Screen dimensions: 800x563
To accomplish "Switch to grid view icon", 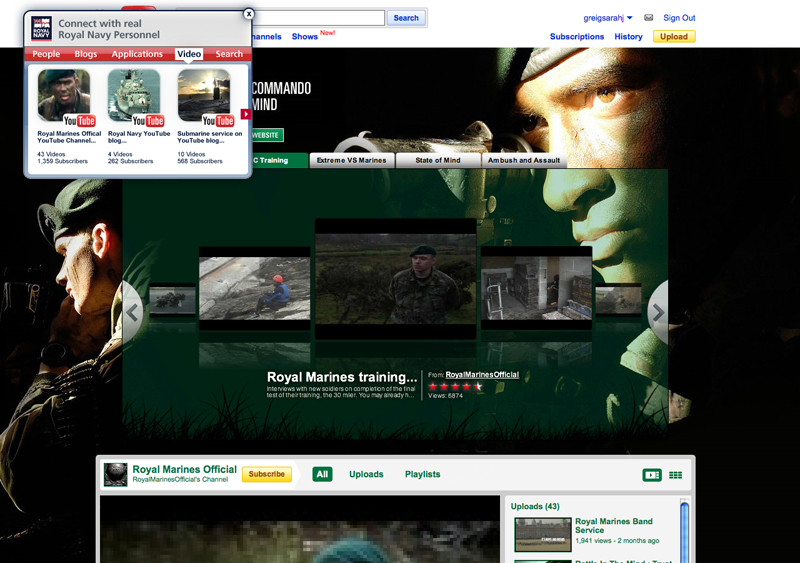I will 675,475.
